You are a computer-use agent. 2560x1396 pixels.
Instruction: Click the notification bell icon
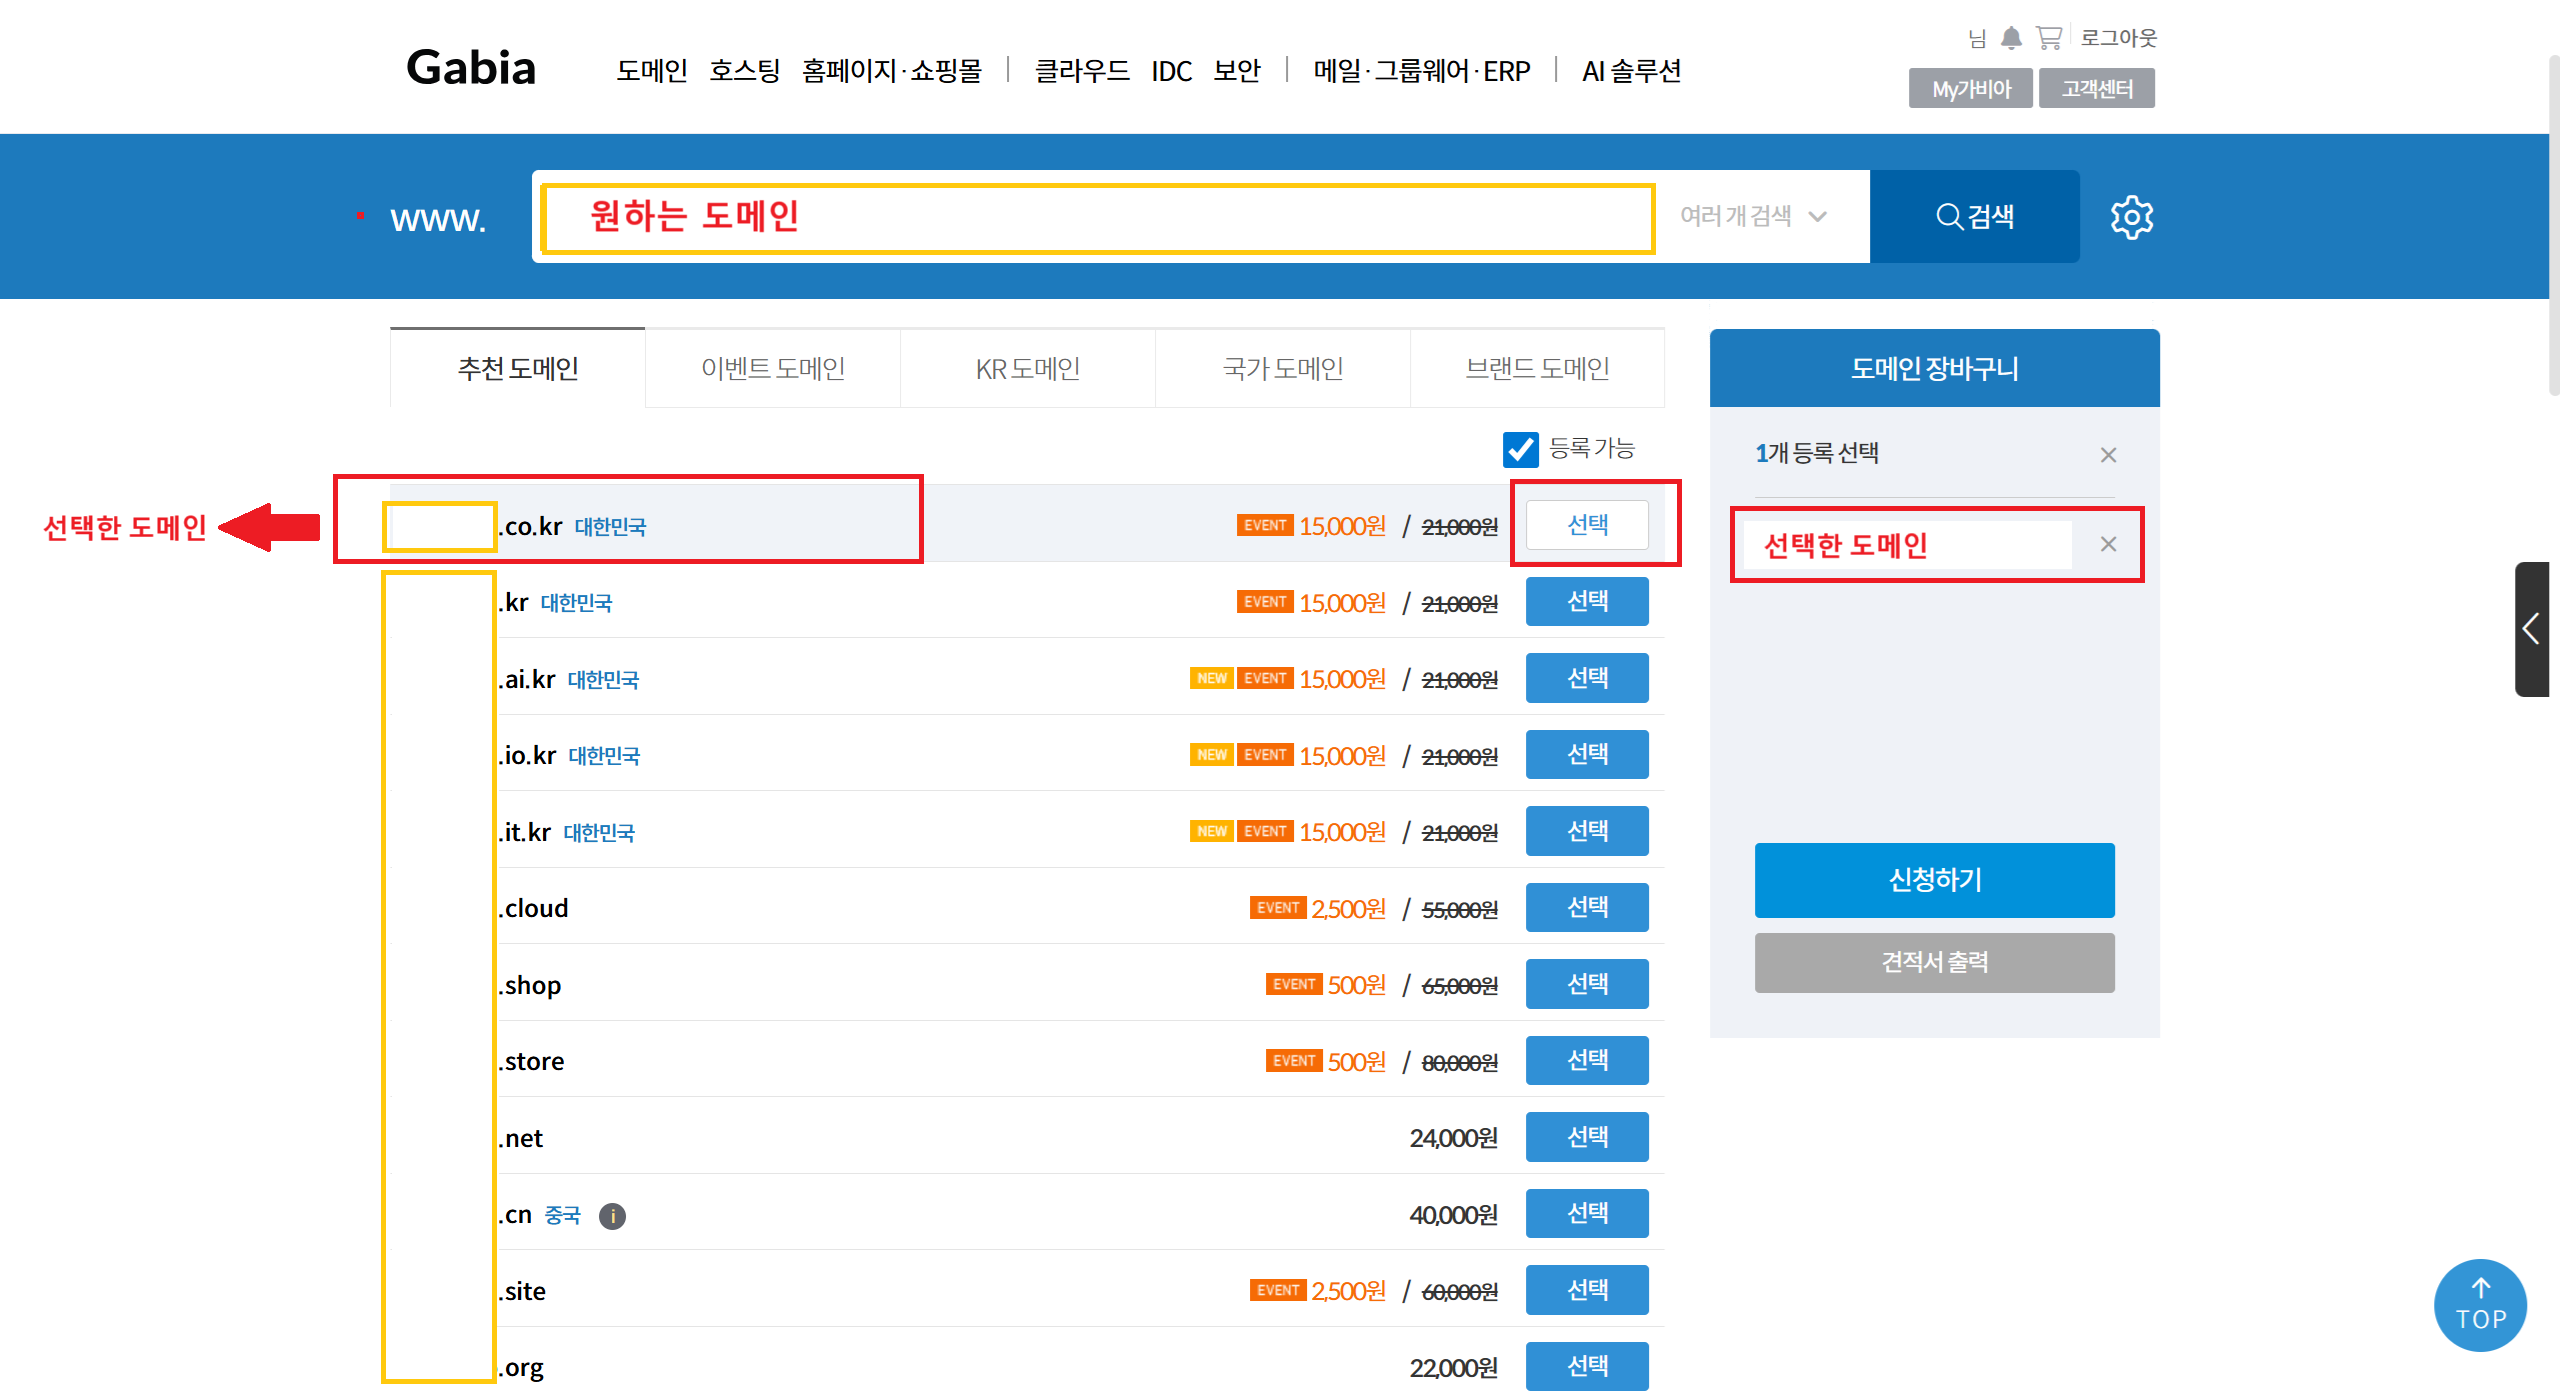click(x=2011, y=38)
